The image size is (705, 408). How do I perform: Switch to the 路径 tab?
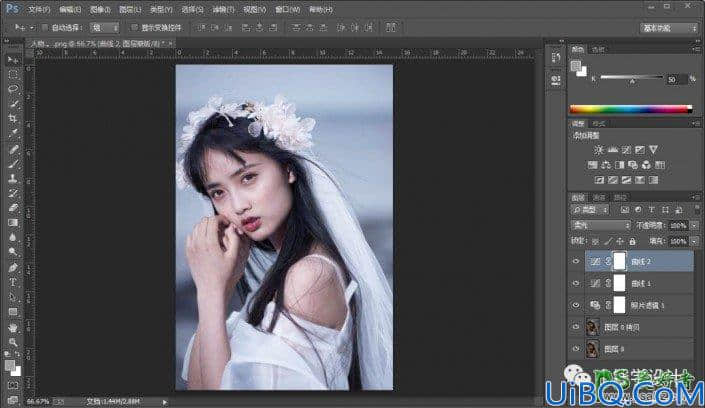tap(620, 197)
